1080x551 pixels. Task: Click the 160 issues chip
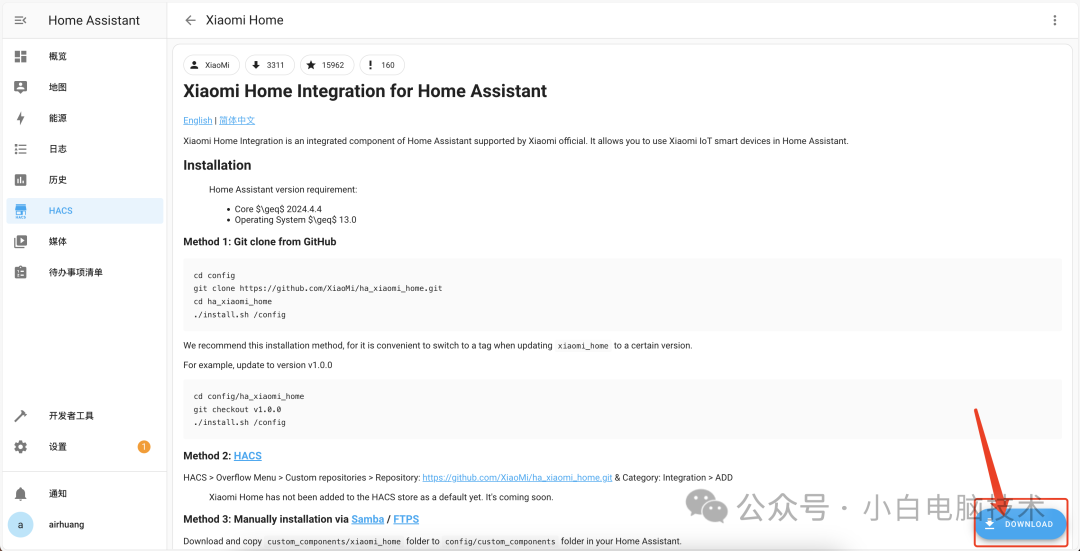382,65
